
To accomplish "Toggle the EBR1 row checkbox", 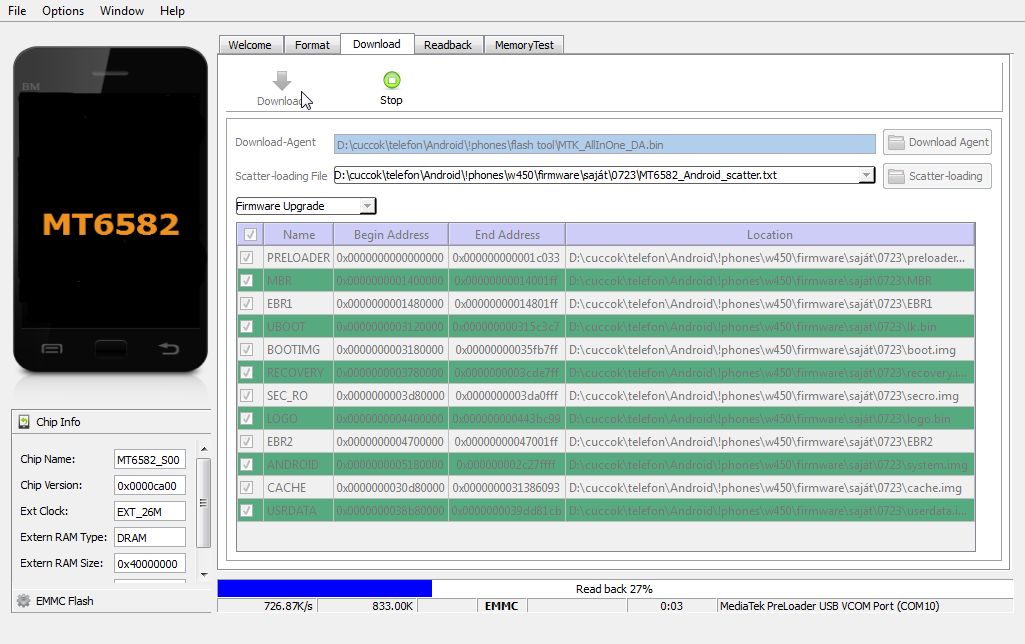I will pos(246,303).
